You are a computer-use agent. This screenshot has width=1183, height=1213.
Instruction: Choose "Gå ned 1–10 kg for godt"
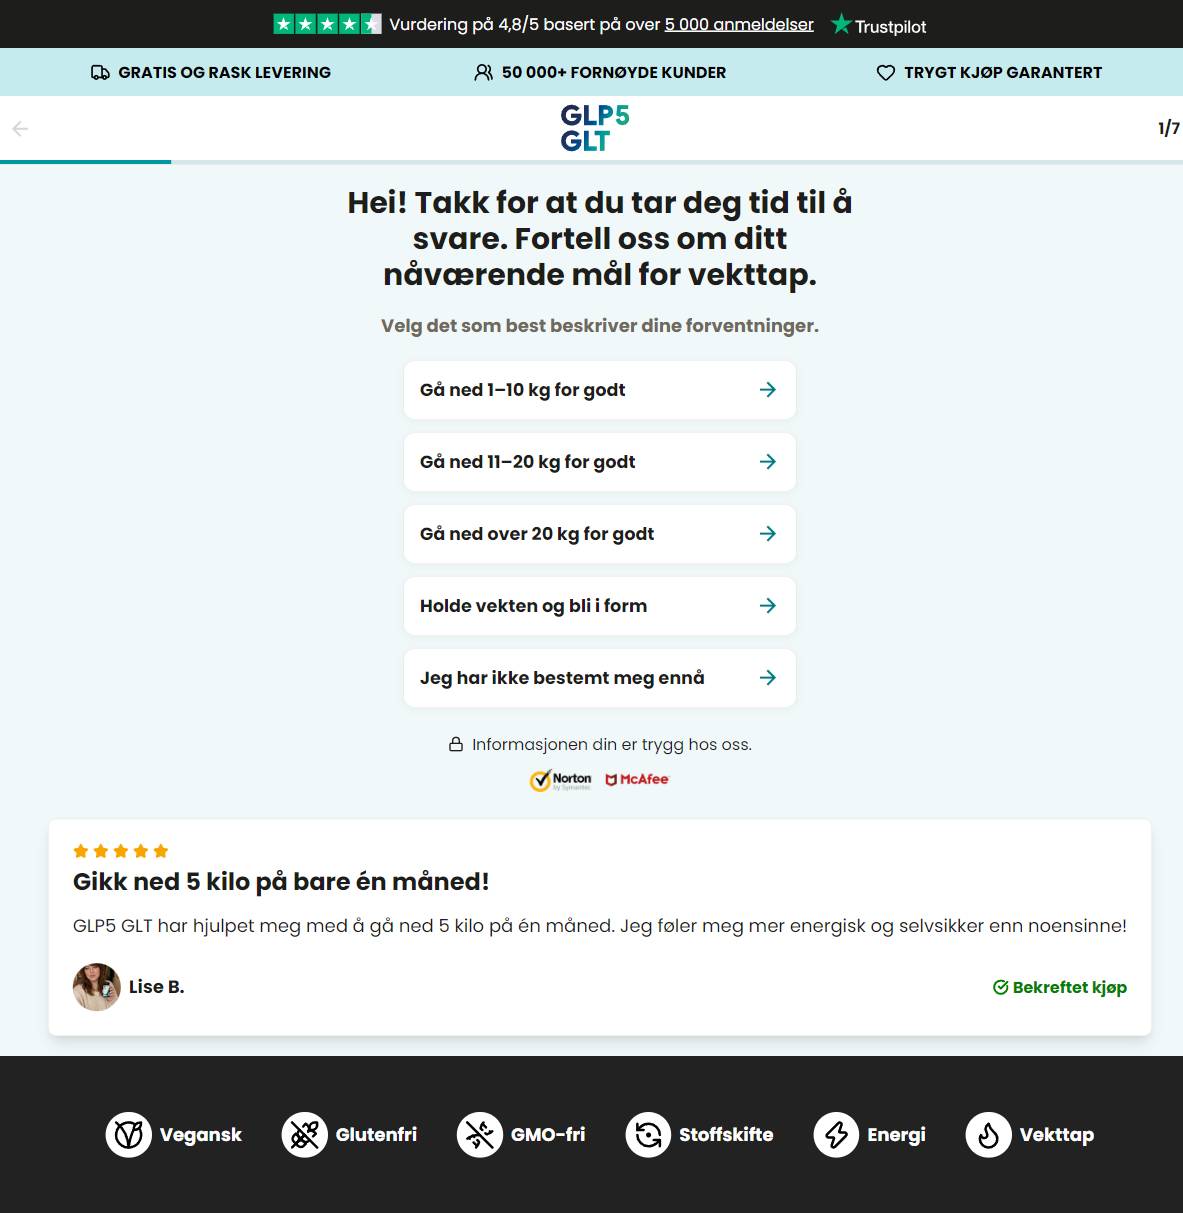click(x=600, y=390)
